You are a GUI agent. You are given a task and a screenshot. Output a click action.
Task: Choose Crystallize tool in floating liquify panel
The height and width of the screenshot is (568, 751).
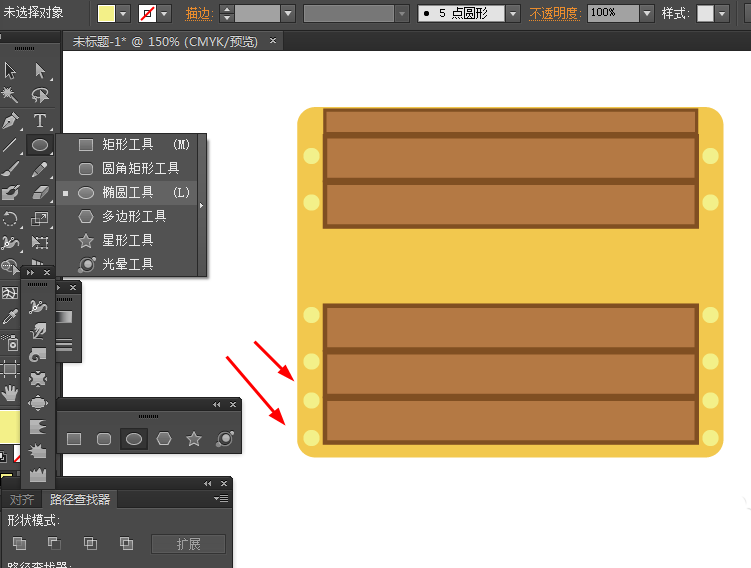pos(38,451)
